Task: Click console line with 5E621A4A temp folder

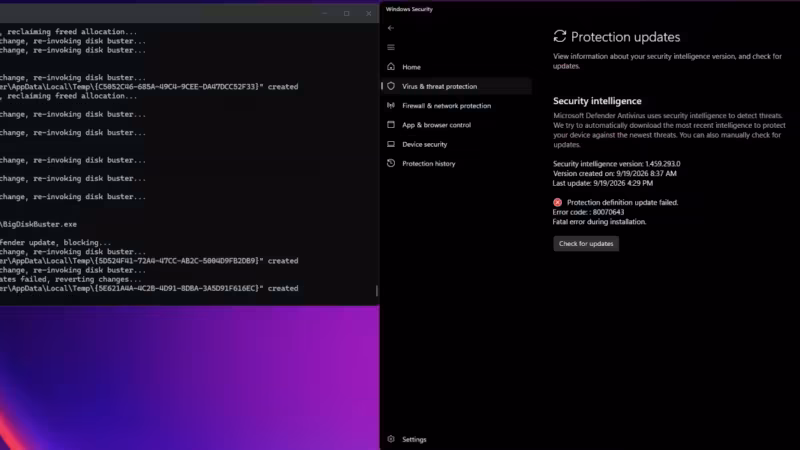Action: point(149,288)
